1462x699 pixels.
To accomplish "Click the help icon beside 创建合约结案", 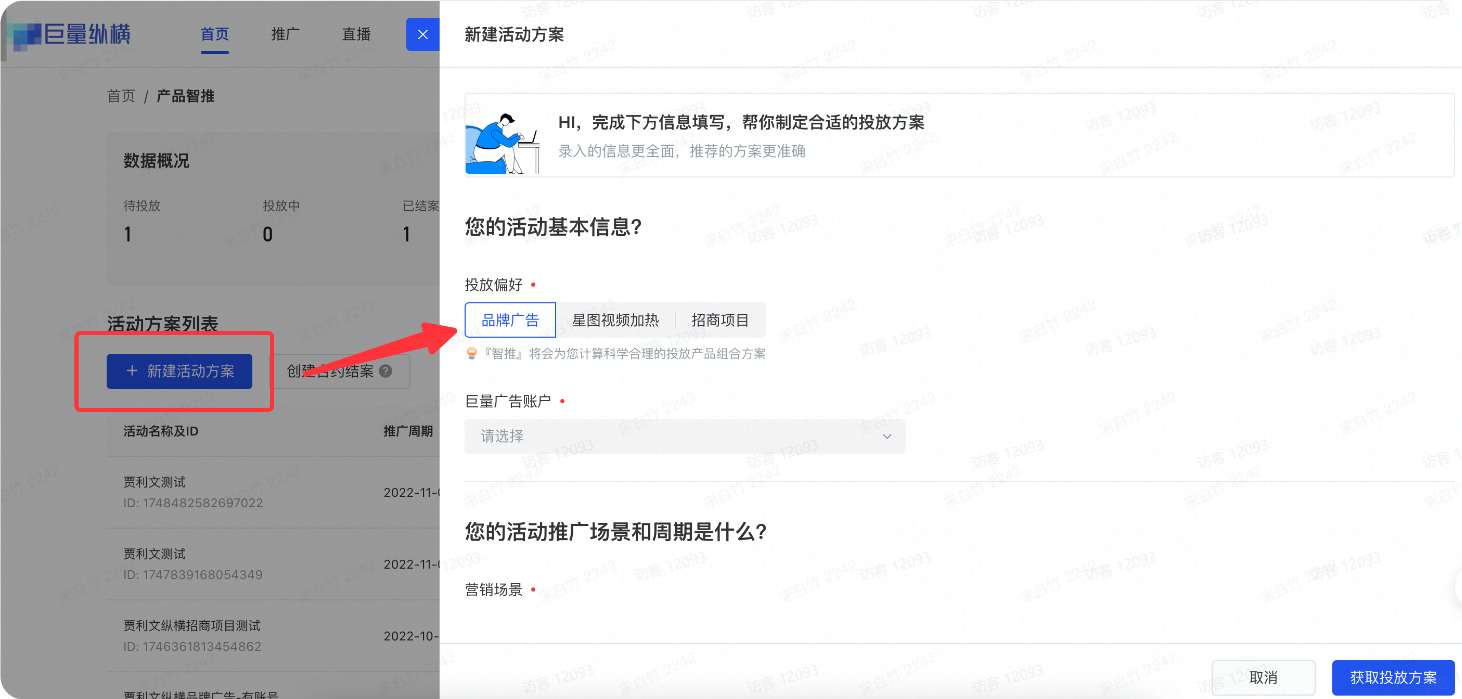I will 386,371.
